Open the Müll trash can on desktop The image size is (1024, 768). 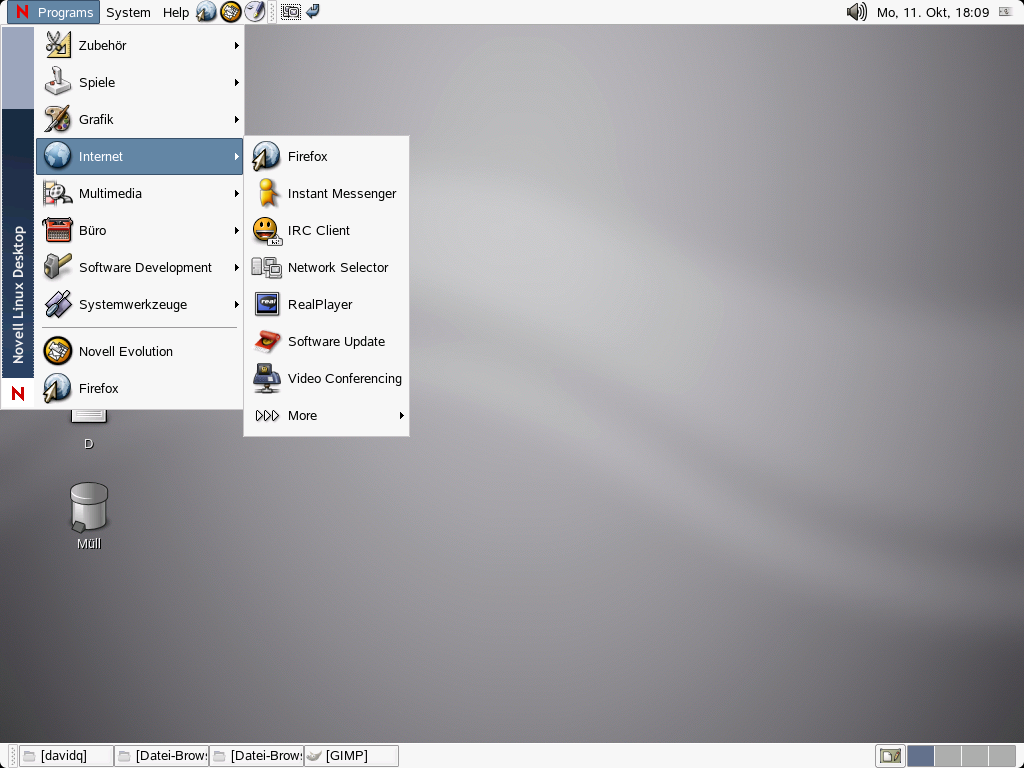[x=89, y=507]
